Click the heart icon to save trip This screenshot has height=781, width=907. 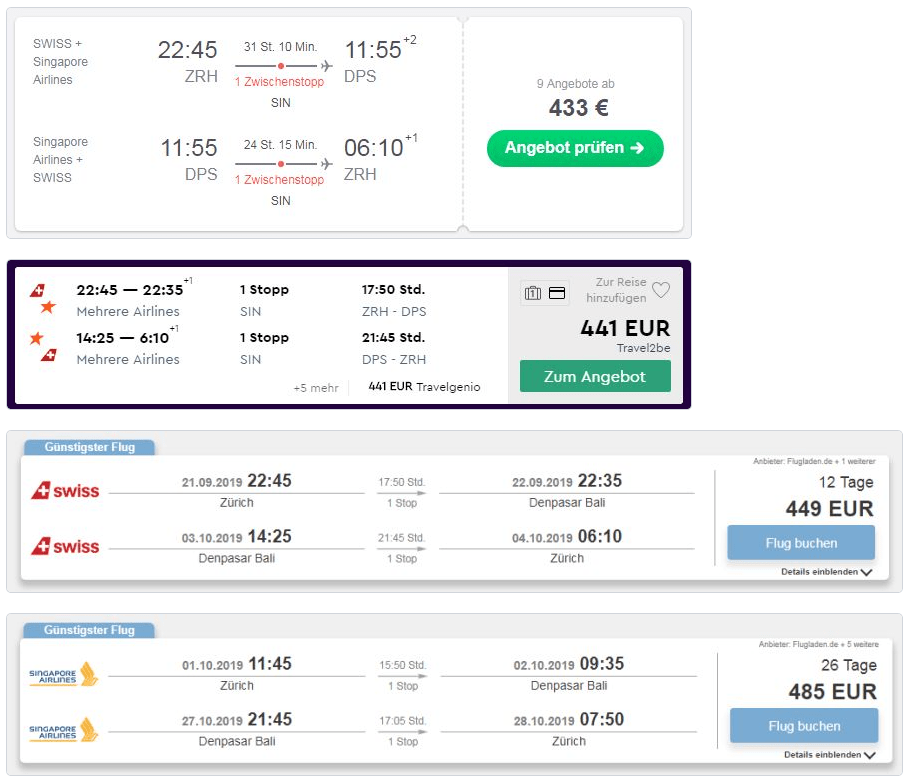point(661,289)
